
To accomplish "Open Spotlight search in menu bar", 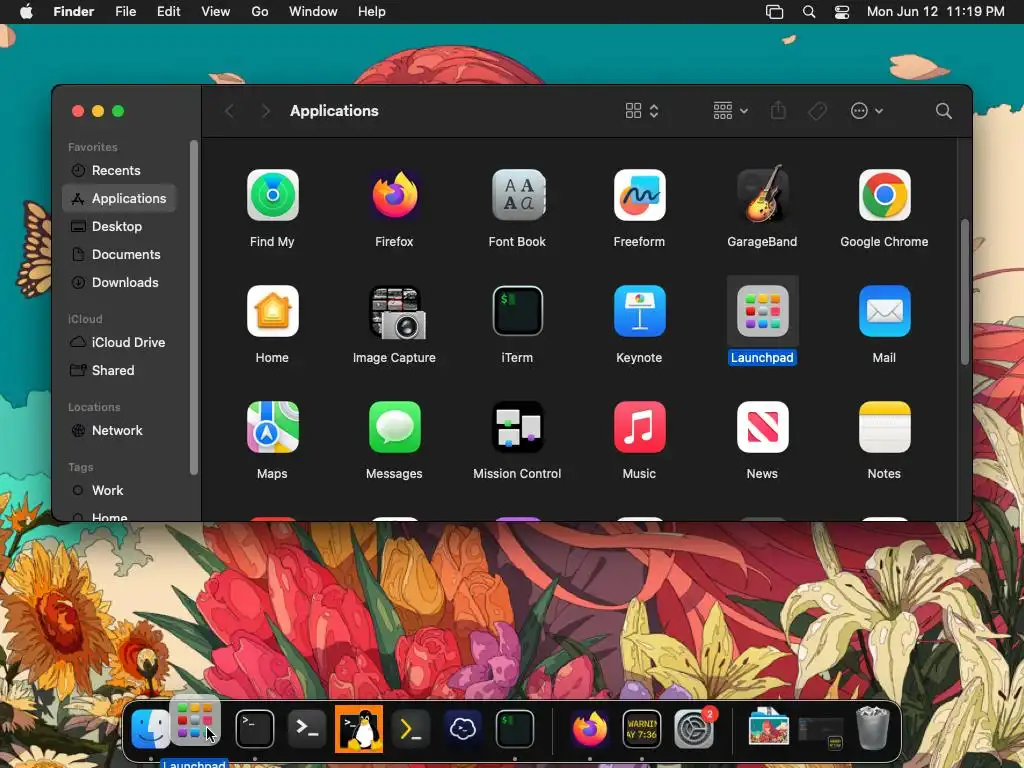I will (808, 12).
